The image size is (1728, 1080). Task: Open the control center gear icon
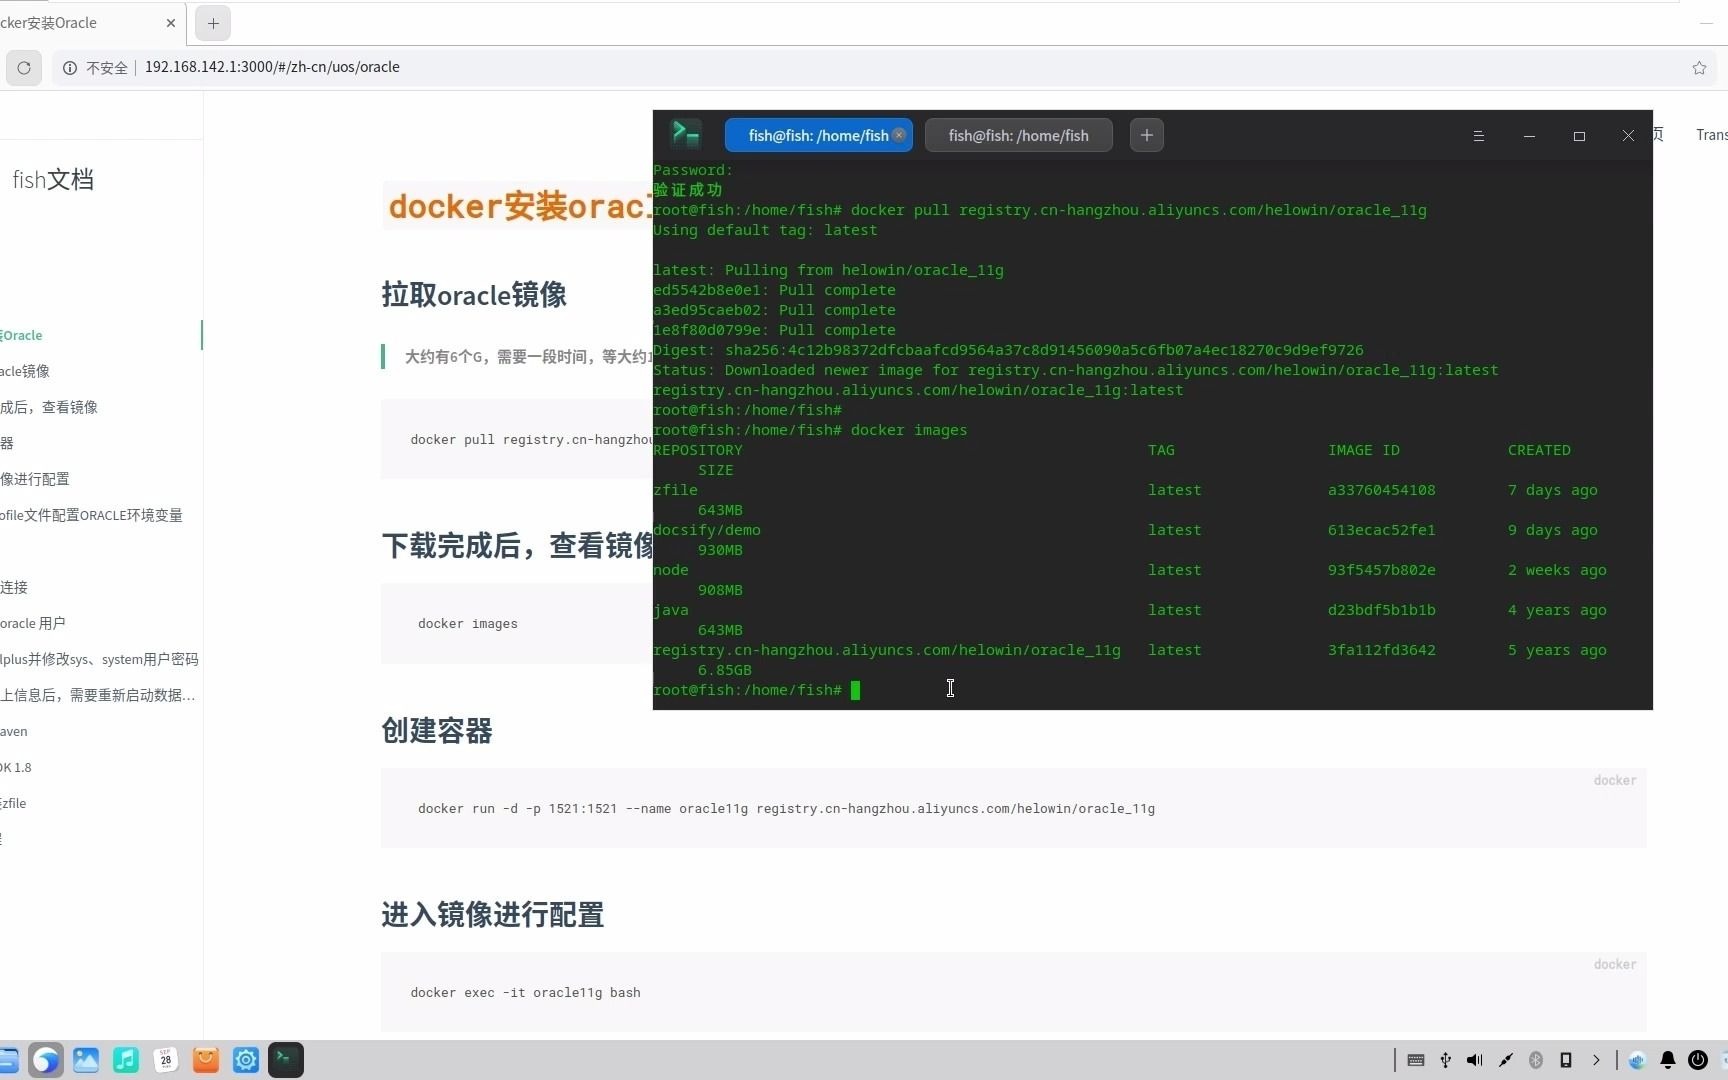pos(246,1060)
